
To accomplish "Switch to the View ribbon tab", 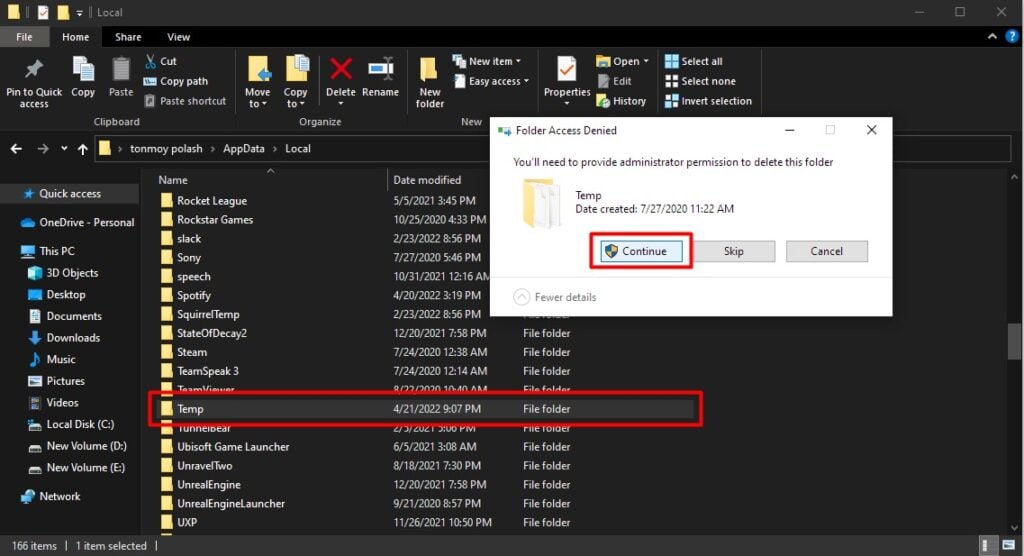I will point(178,37).
